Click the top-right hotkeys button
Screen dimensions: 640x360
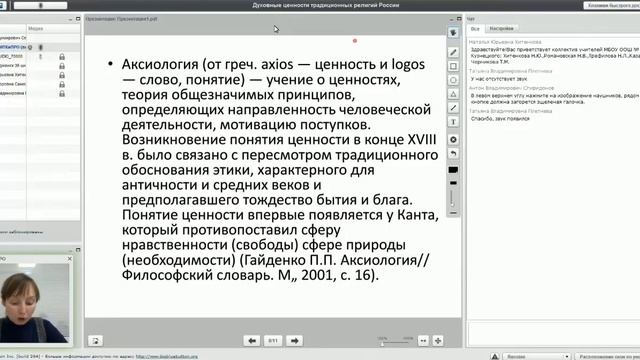click(x=611, y=5)
